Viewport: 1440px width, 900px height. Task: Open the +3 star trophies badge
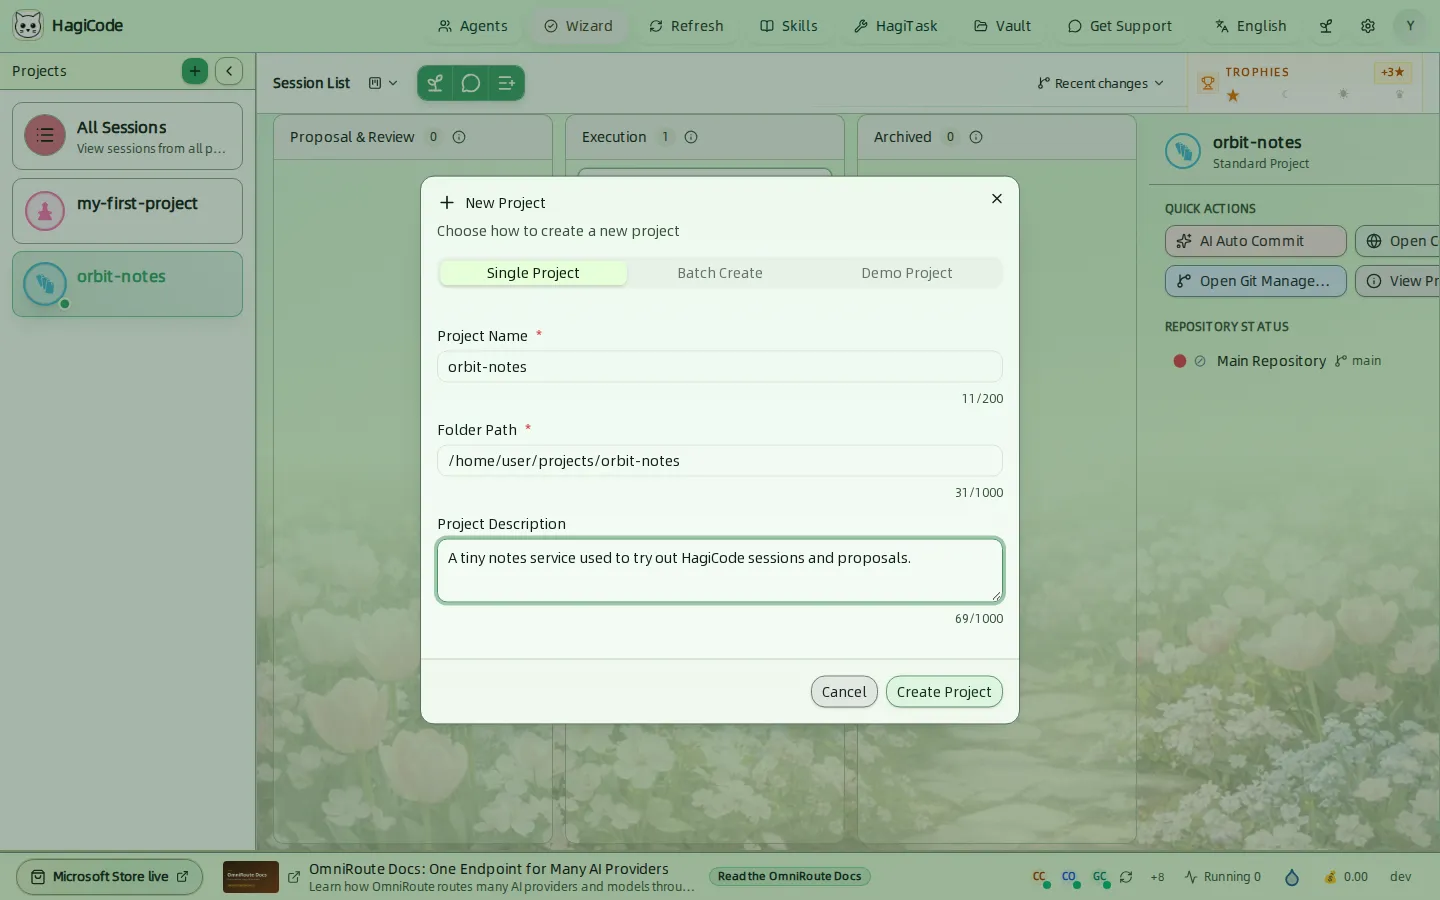(1392, 72)
